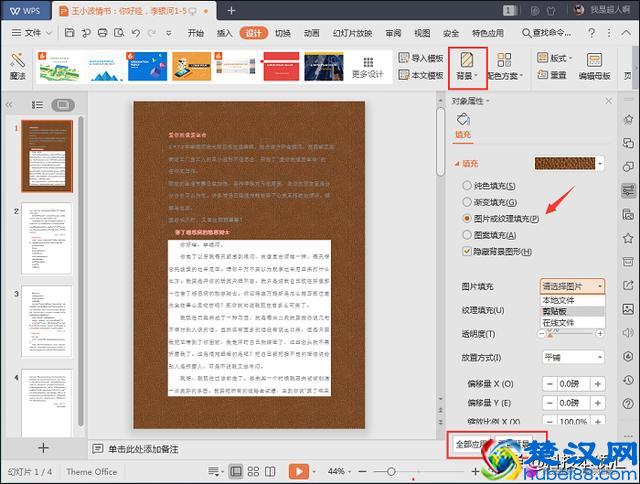Open the Background (背景) button
This screenshot has height=484, width=640.
pos(467,67)
